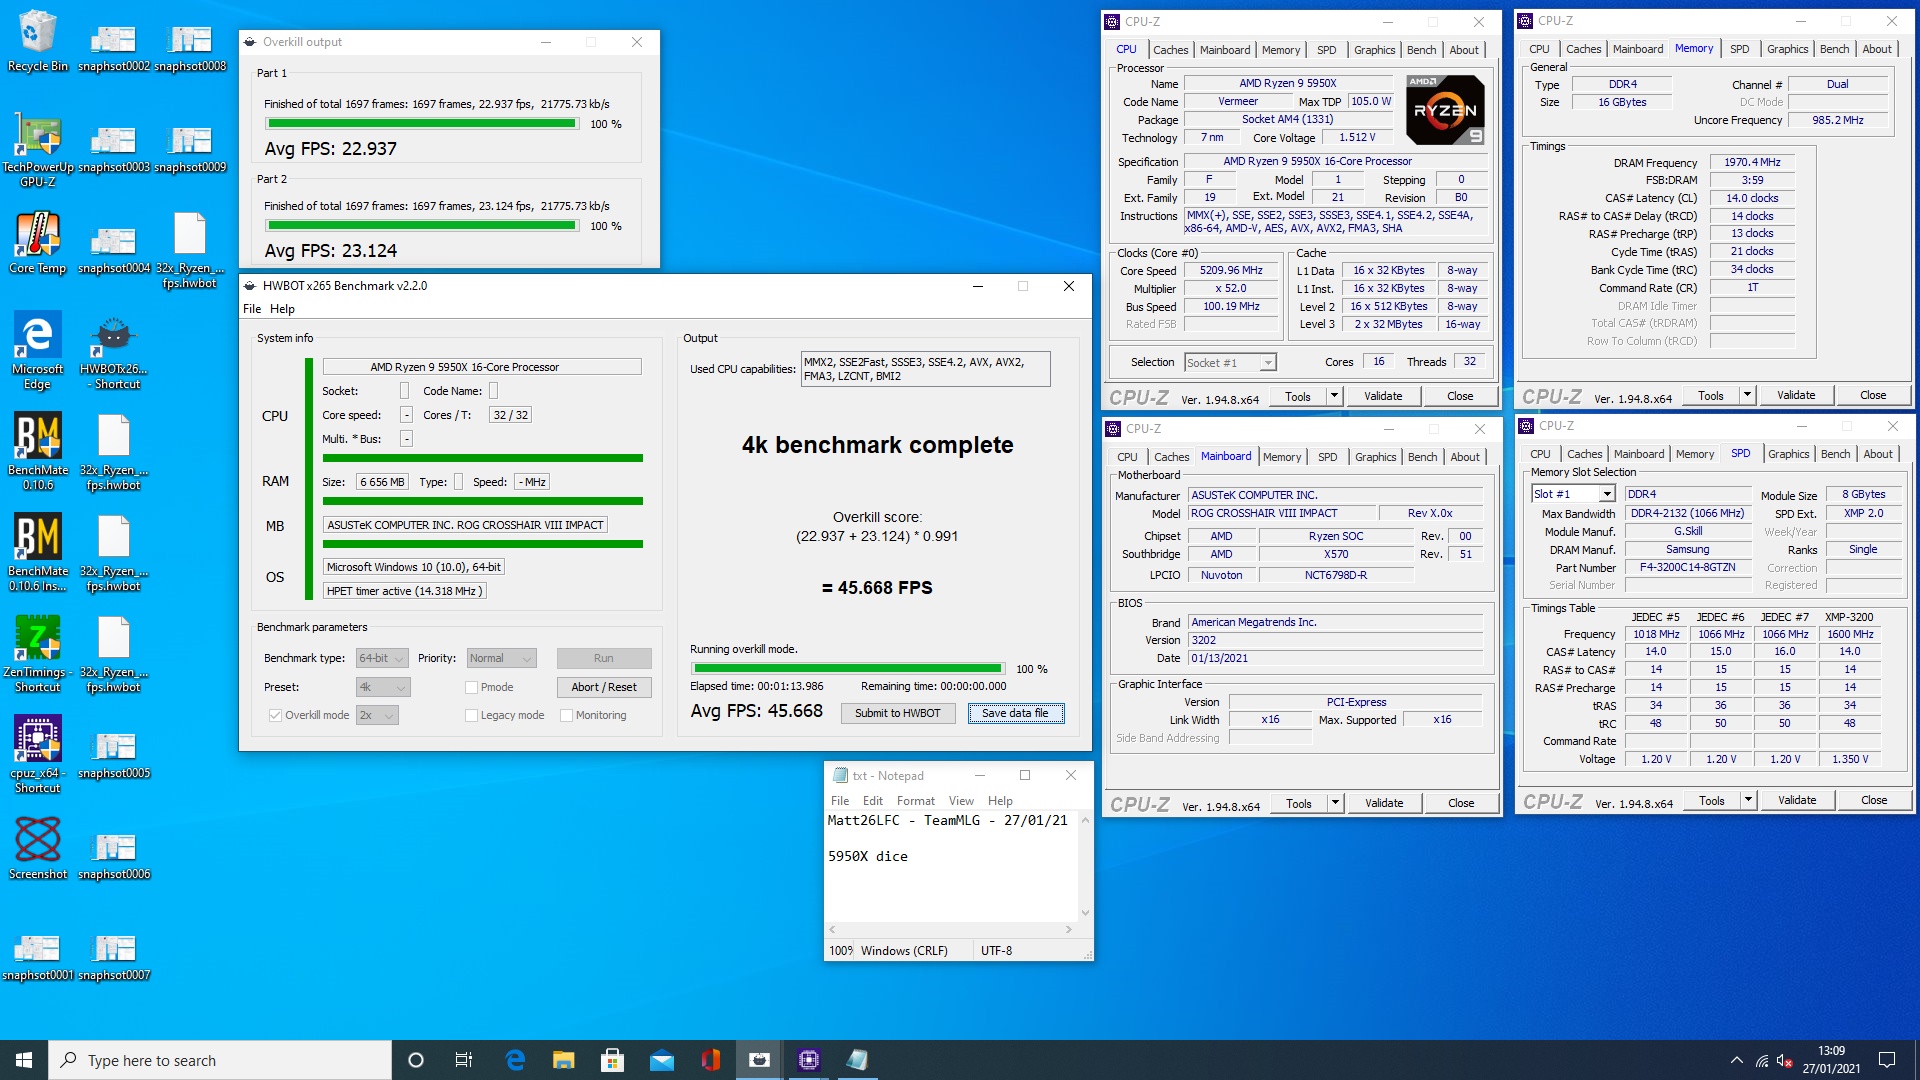Image resolution: width=1920 pixels, height=1080 pixels.
Task: Open the Overkill 2x multiplier dropdown
Action: click(x=377, y=715)
